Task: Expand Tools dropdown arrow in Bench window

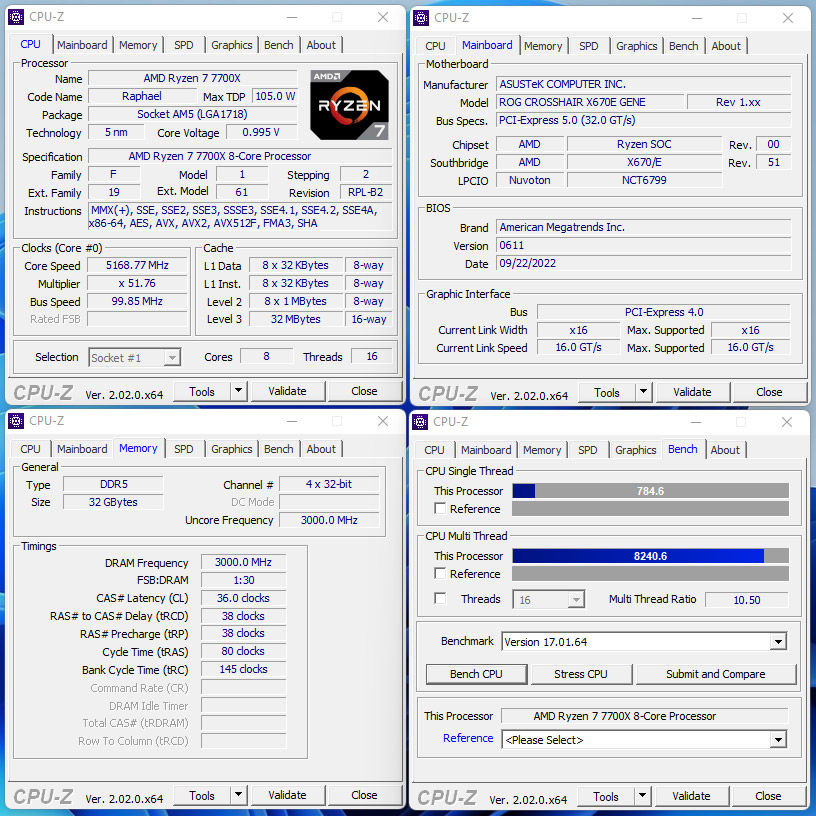Action: tap(642, 796)
